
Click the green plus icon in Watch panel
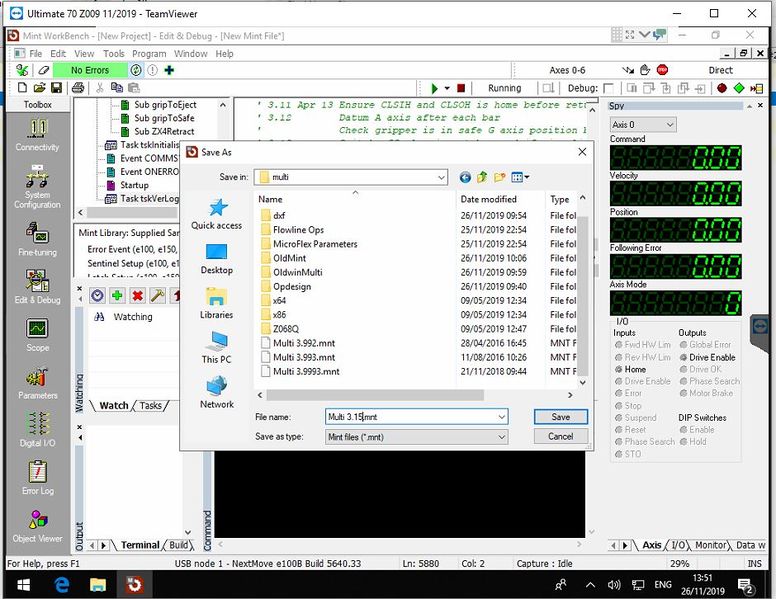[x=117, y=296]
